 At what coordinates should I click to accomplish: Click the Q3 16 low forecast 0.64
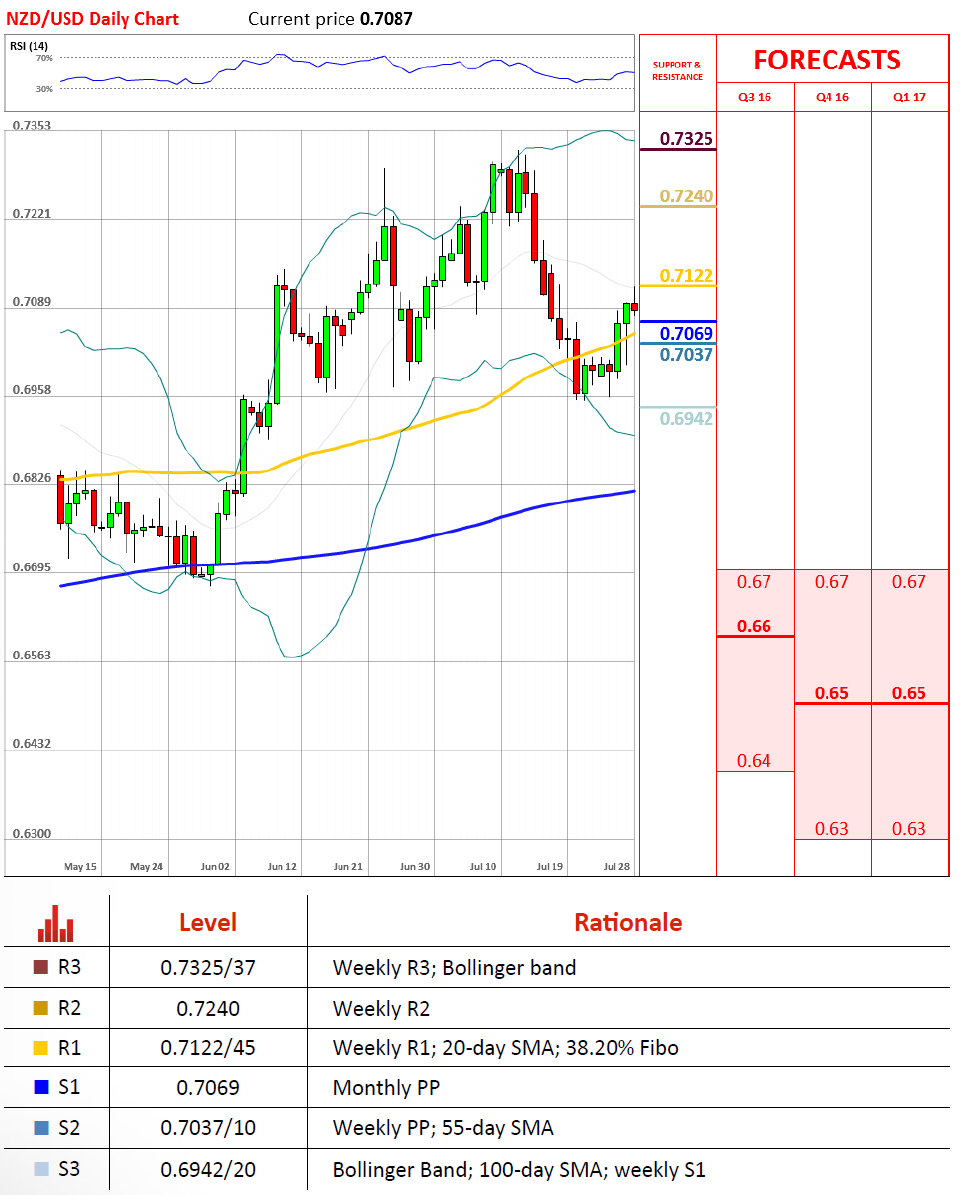pos(753,761)
